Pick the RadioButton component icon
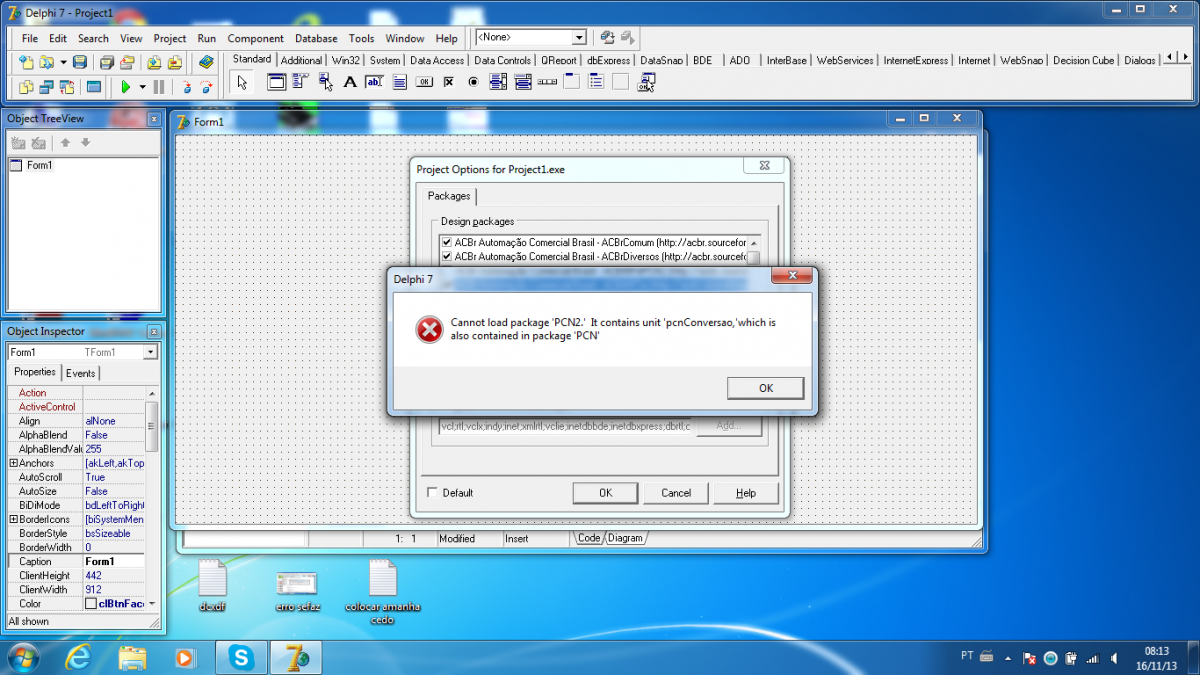Screen dimensions: 1200x675 pos(473,83)
